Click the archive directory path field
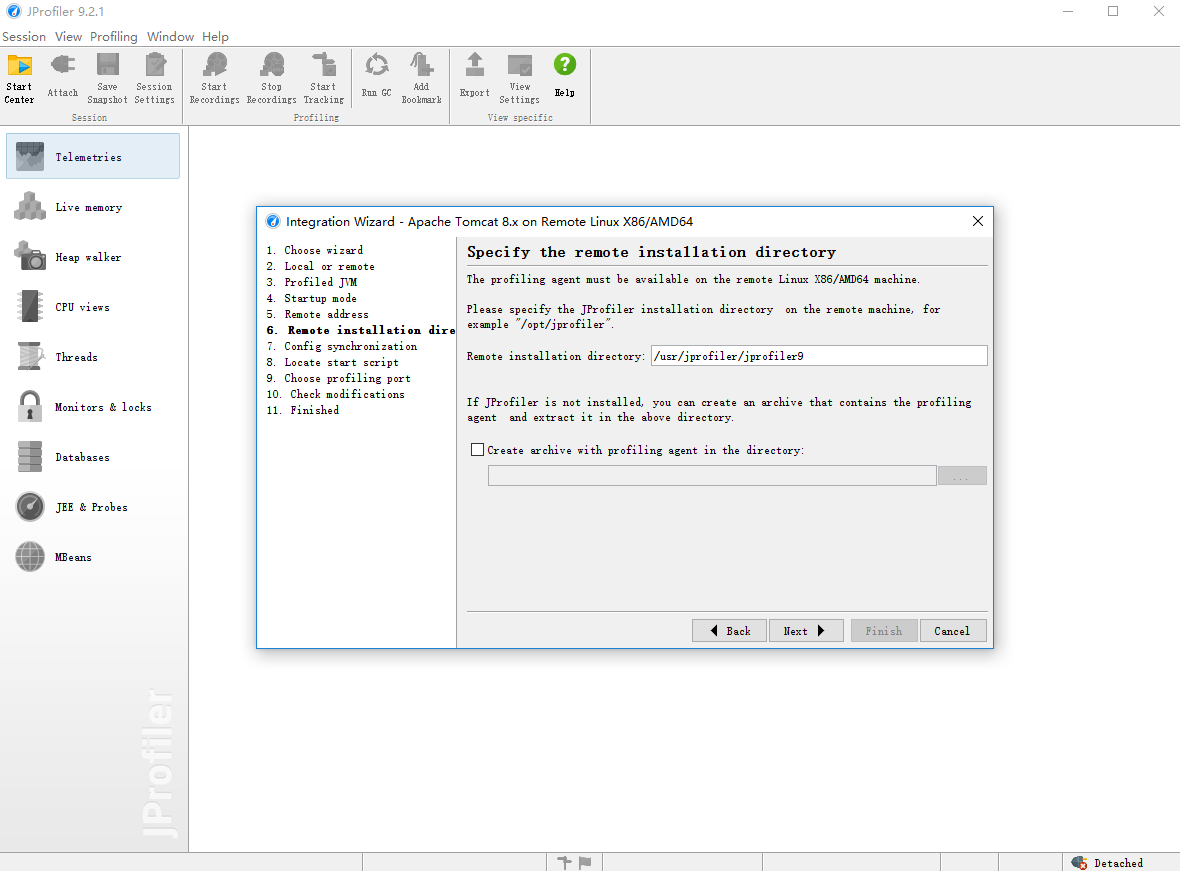The width and height of the screenshot is (1180, 871). point(712,476)
